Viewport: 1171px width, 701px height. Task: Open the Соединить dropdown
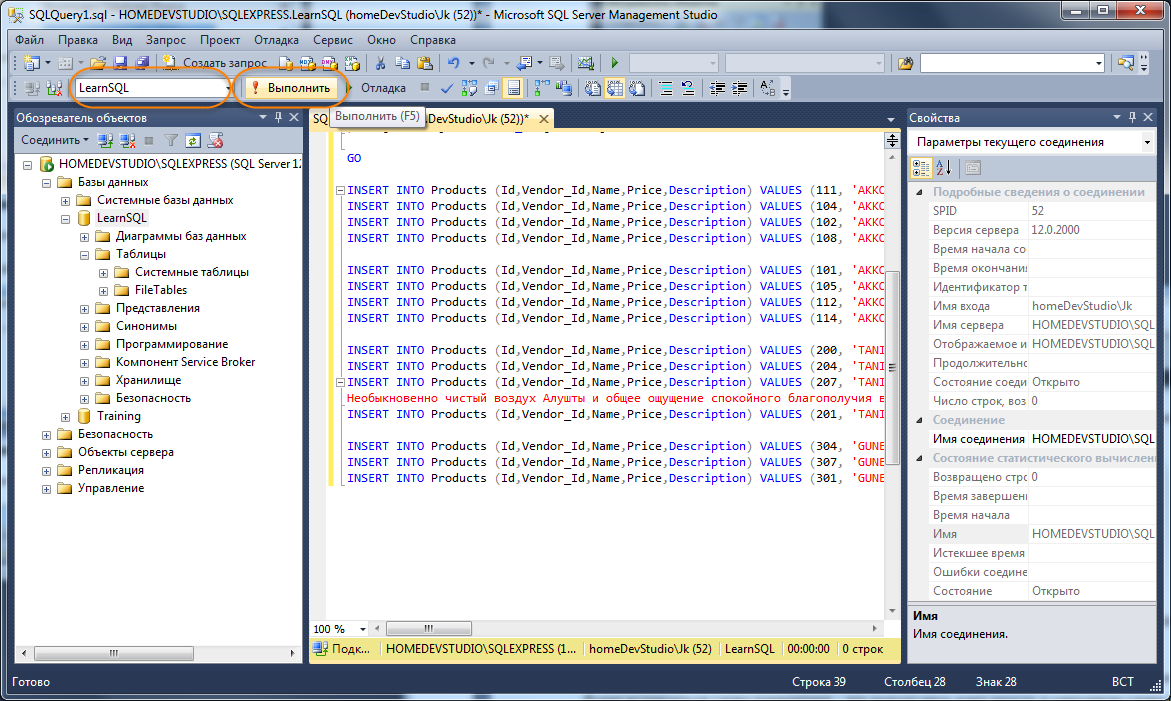click(x=54, y=140)
